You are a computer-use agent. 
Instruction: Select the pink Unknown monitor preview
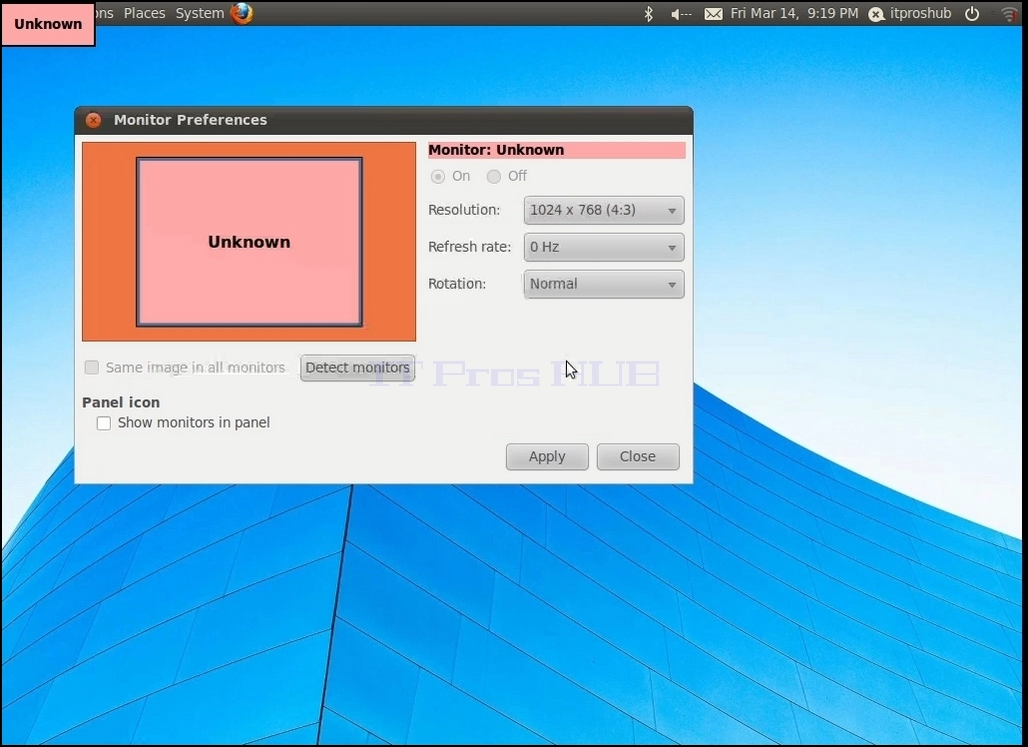click(249, 242)
